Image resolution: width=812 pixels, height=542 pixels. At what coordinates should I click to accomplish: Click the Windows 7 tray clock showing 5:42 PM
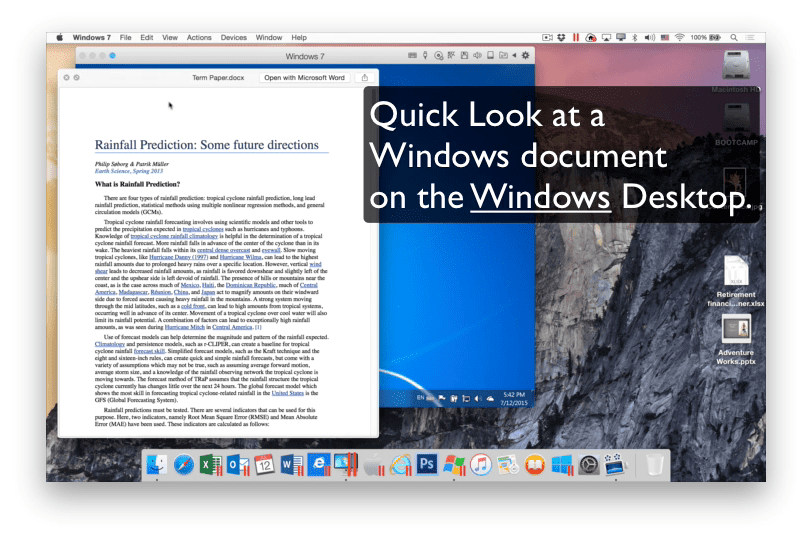514,398
